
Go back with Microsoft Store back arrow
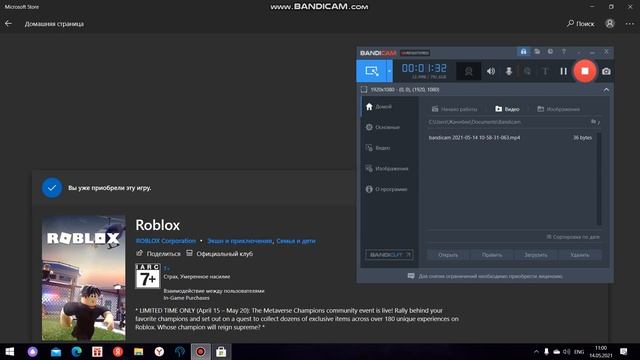click(8, 24)
